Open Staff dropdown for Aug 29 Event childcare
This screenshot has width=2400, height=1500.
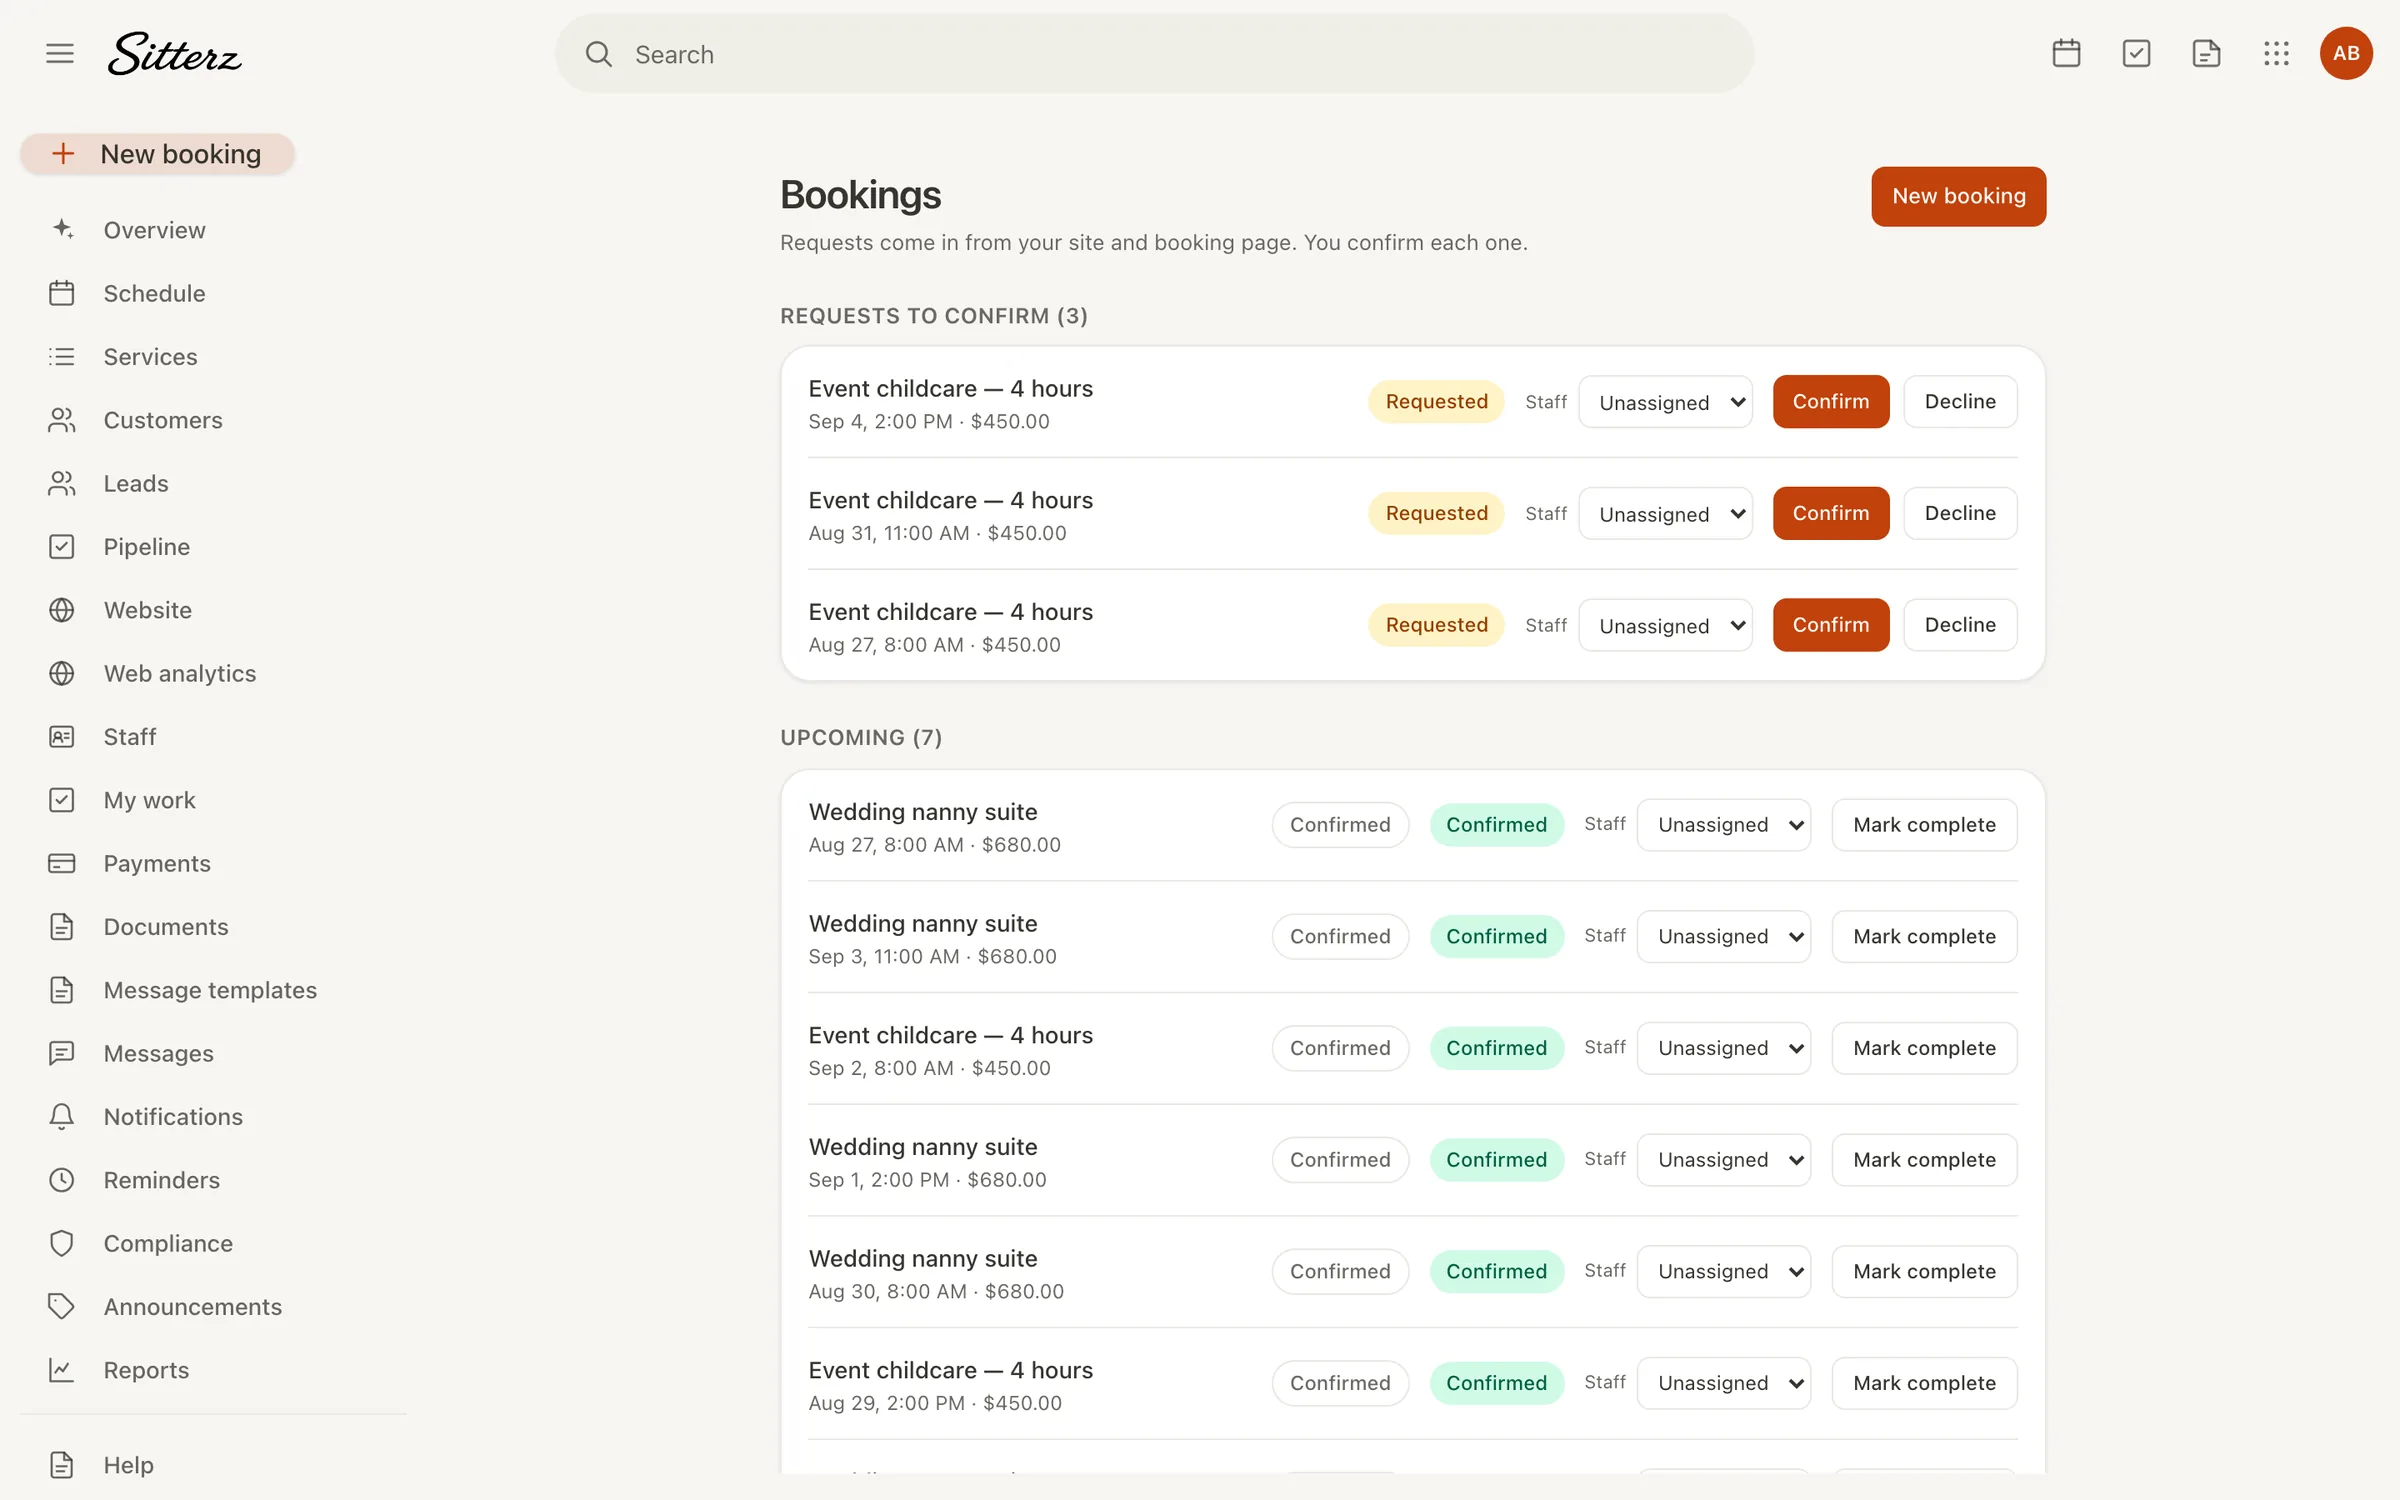[1724, 1383]
